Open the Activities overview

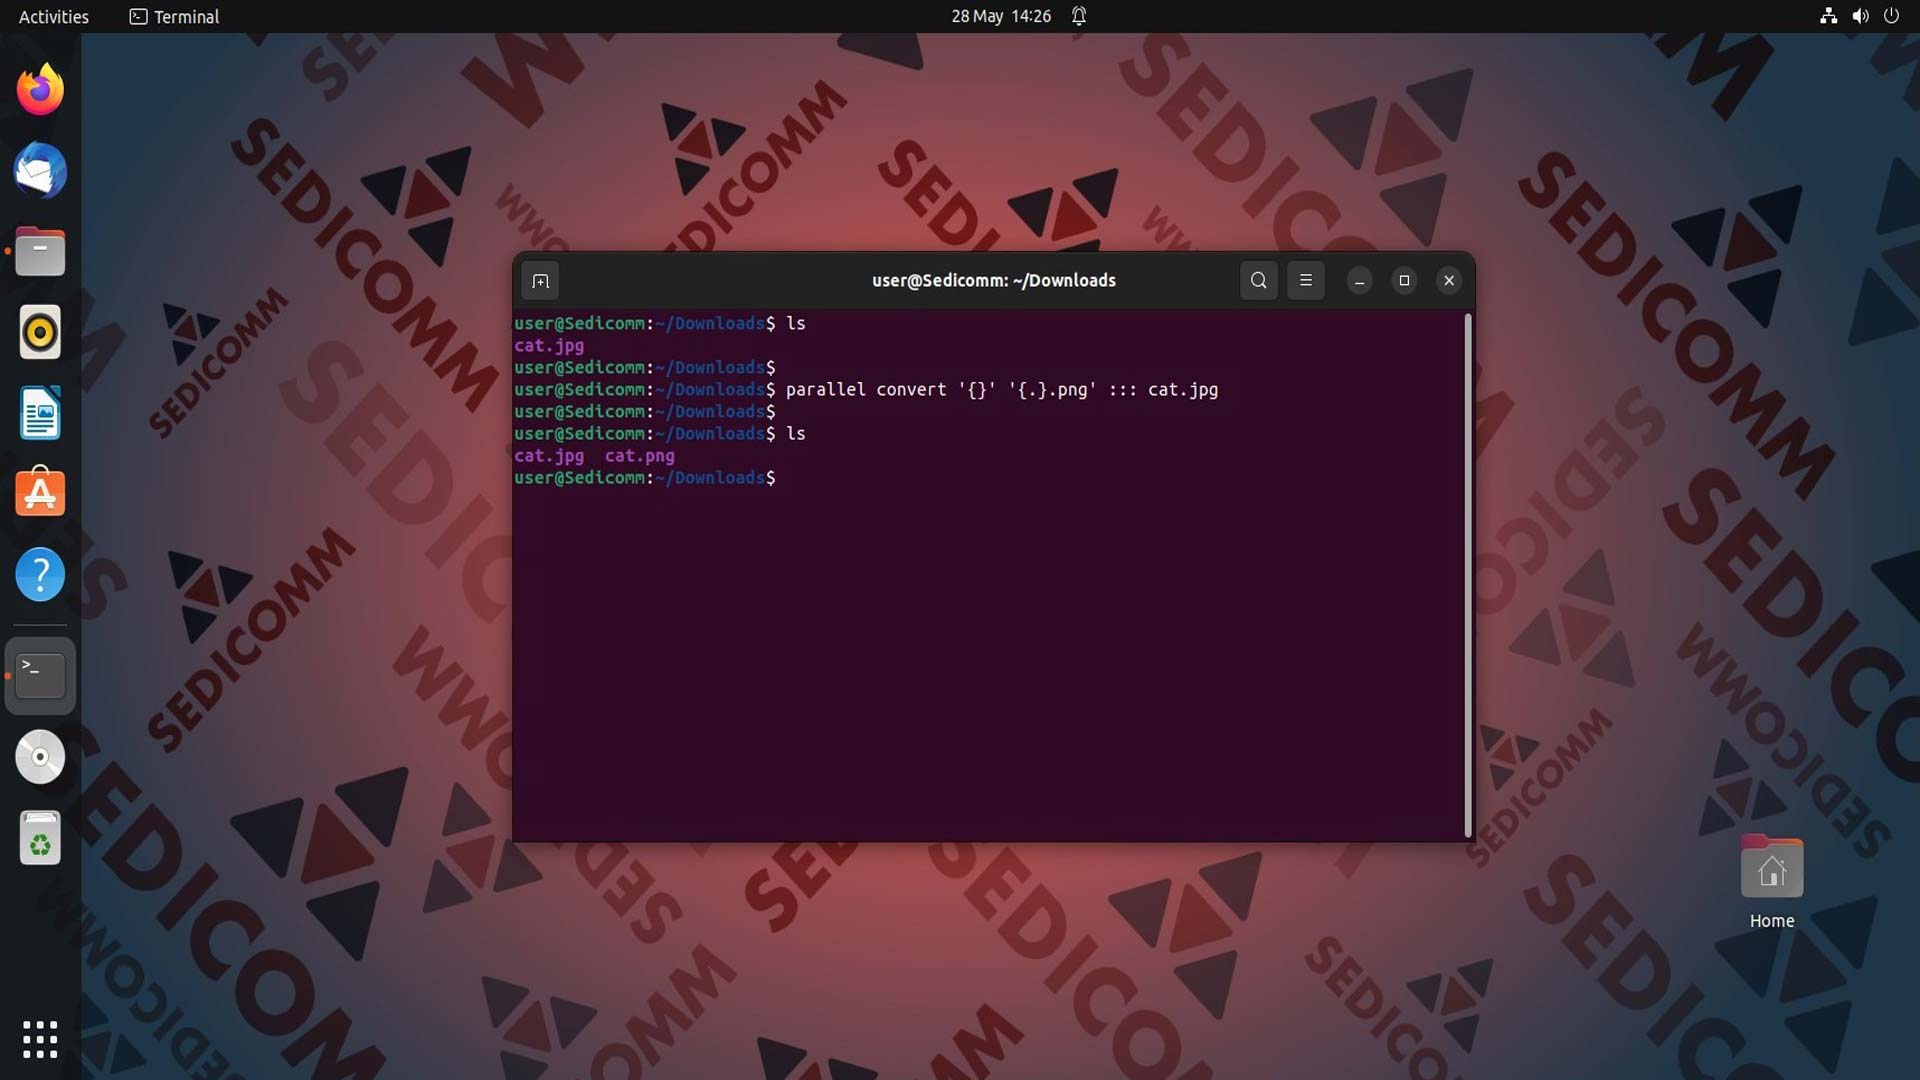pos(54,16)
